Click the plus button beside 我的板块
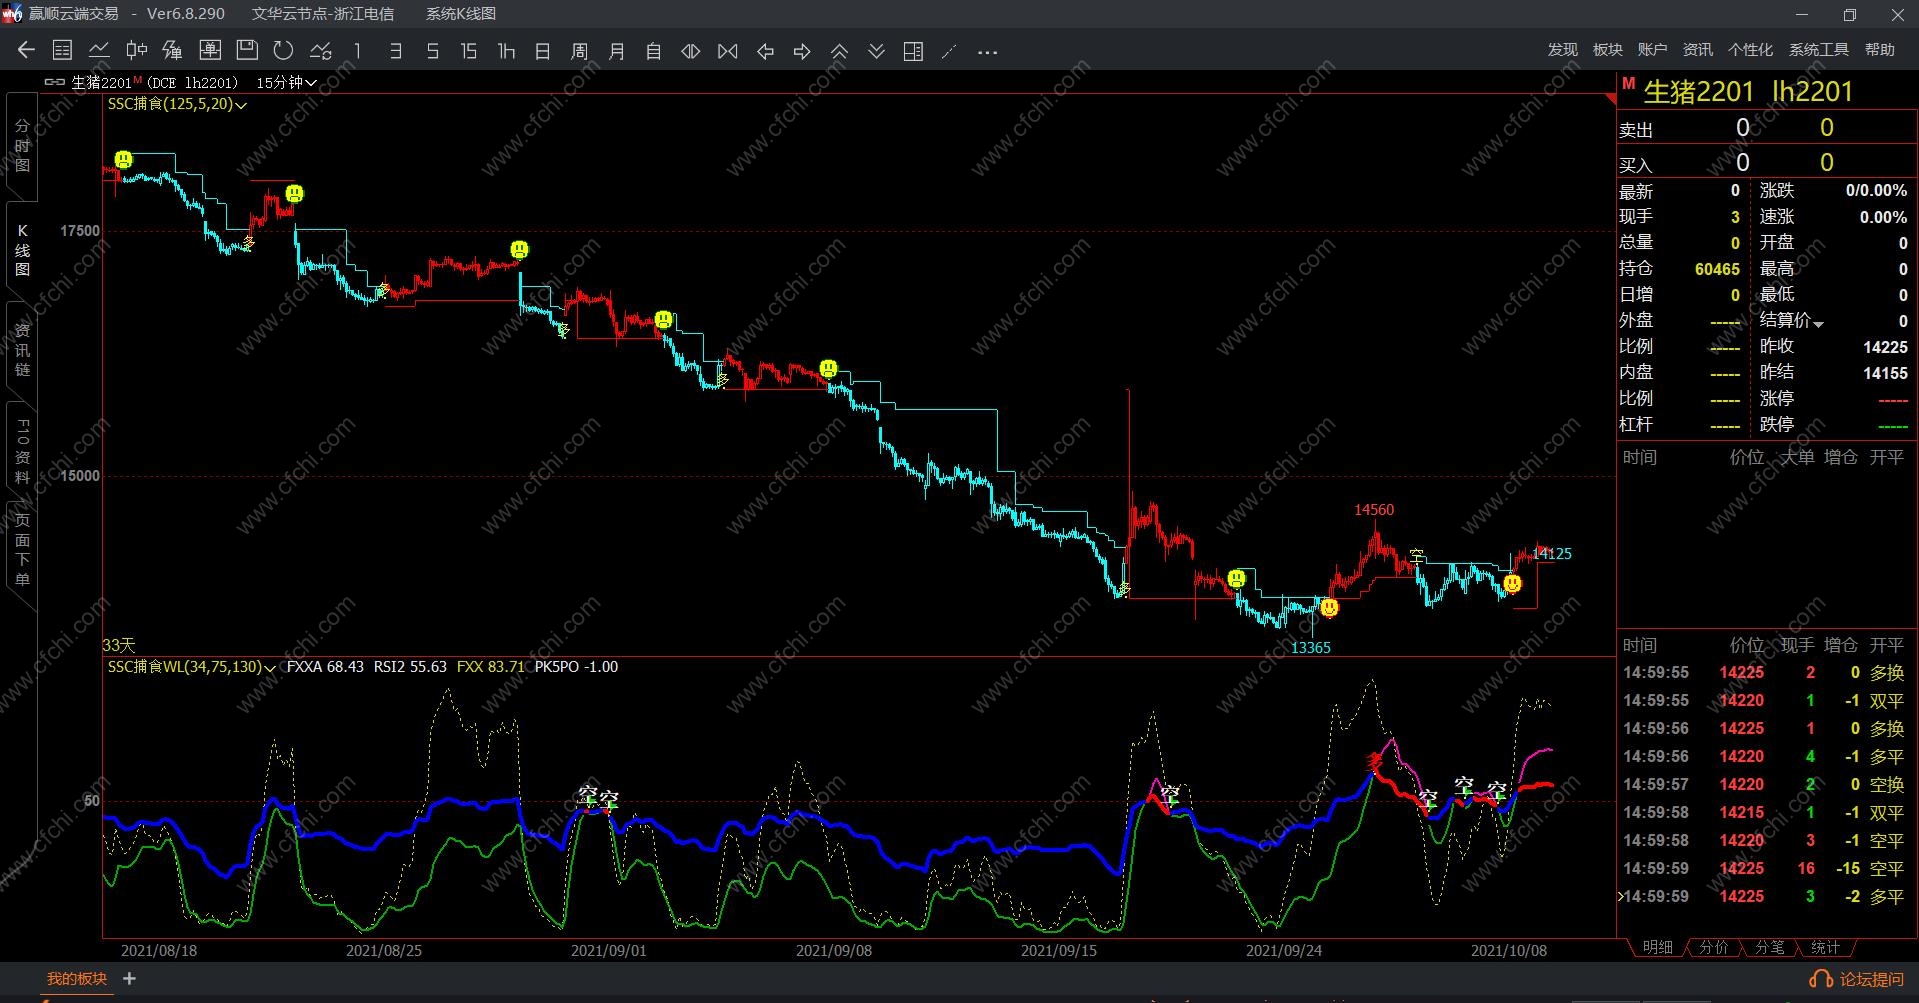Viewport: 1919px width, 1003px height. [x=129, y=979]
